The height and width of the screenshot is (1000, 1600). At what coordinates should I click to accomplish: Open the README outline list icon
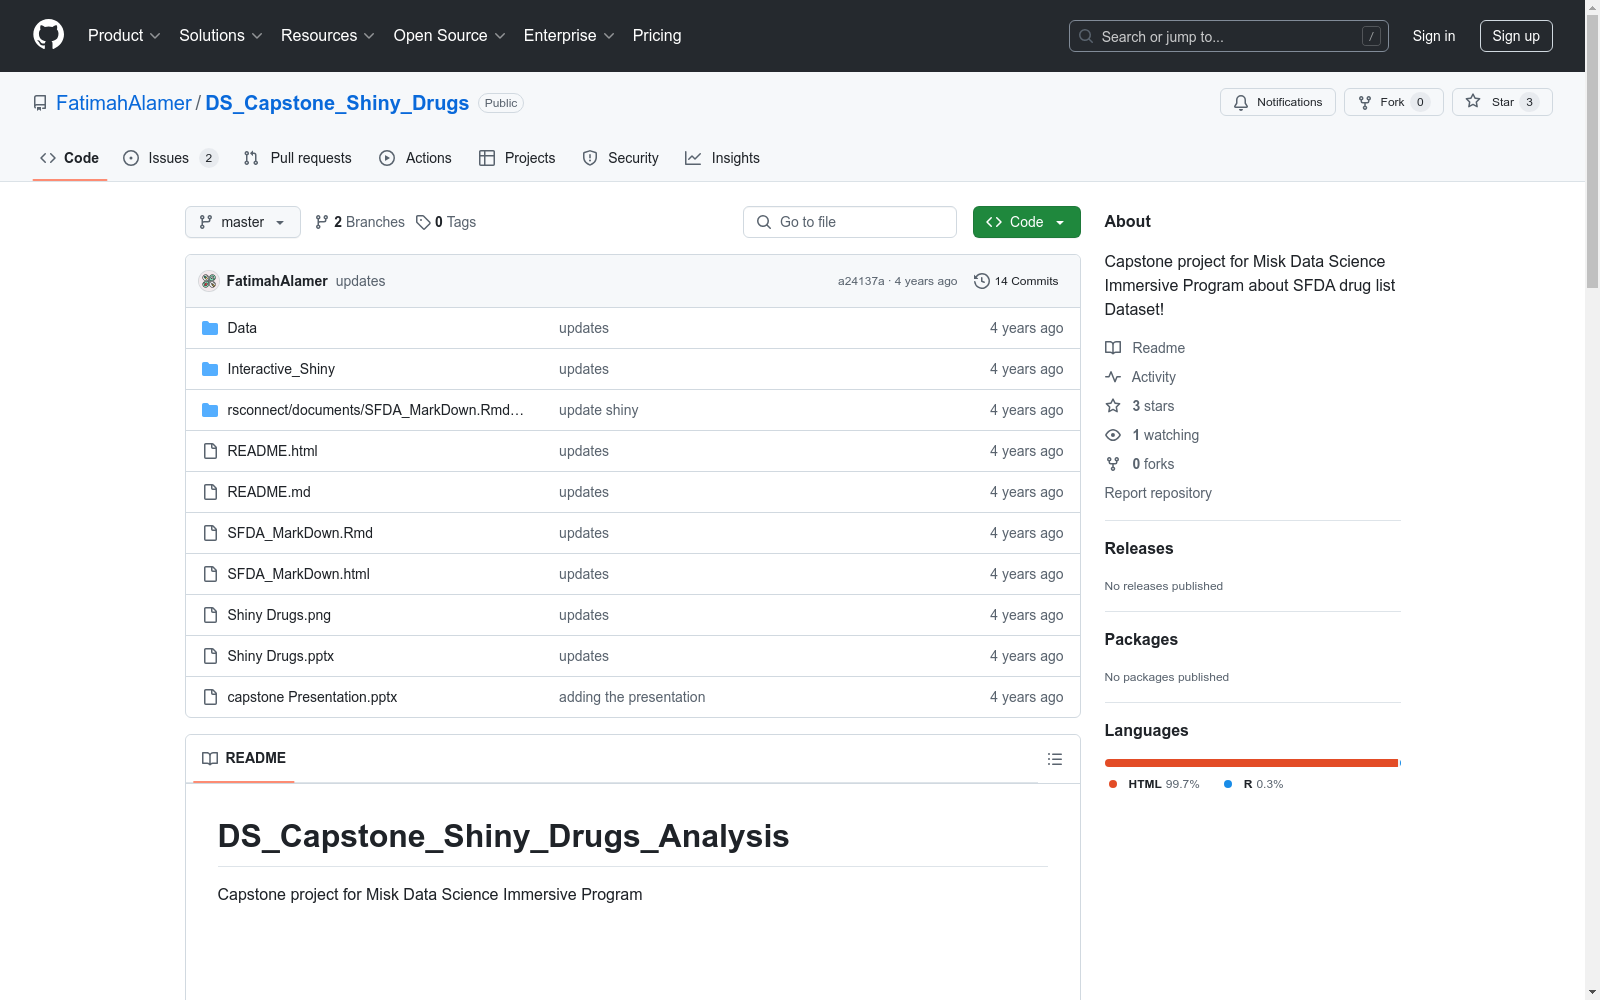point(1054,759)
